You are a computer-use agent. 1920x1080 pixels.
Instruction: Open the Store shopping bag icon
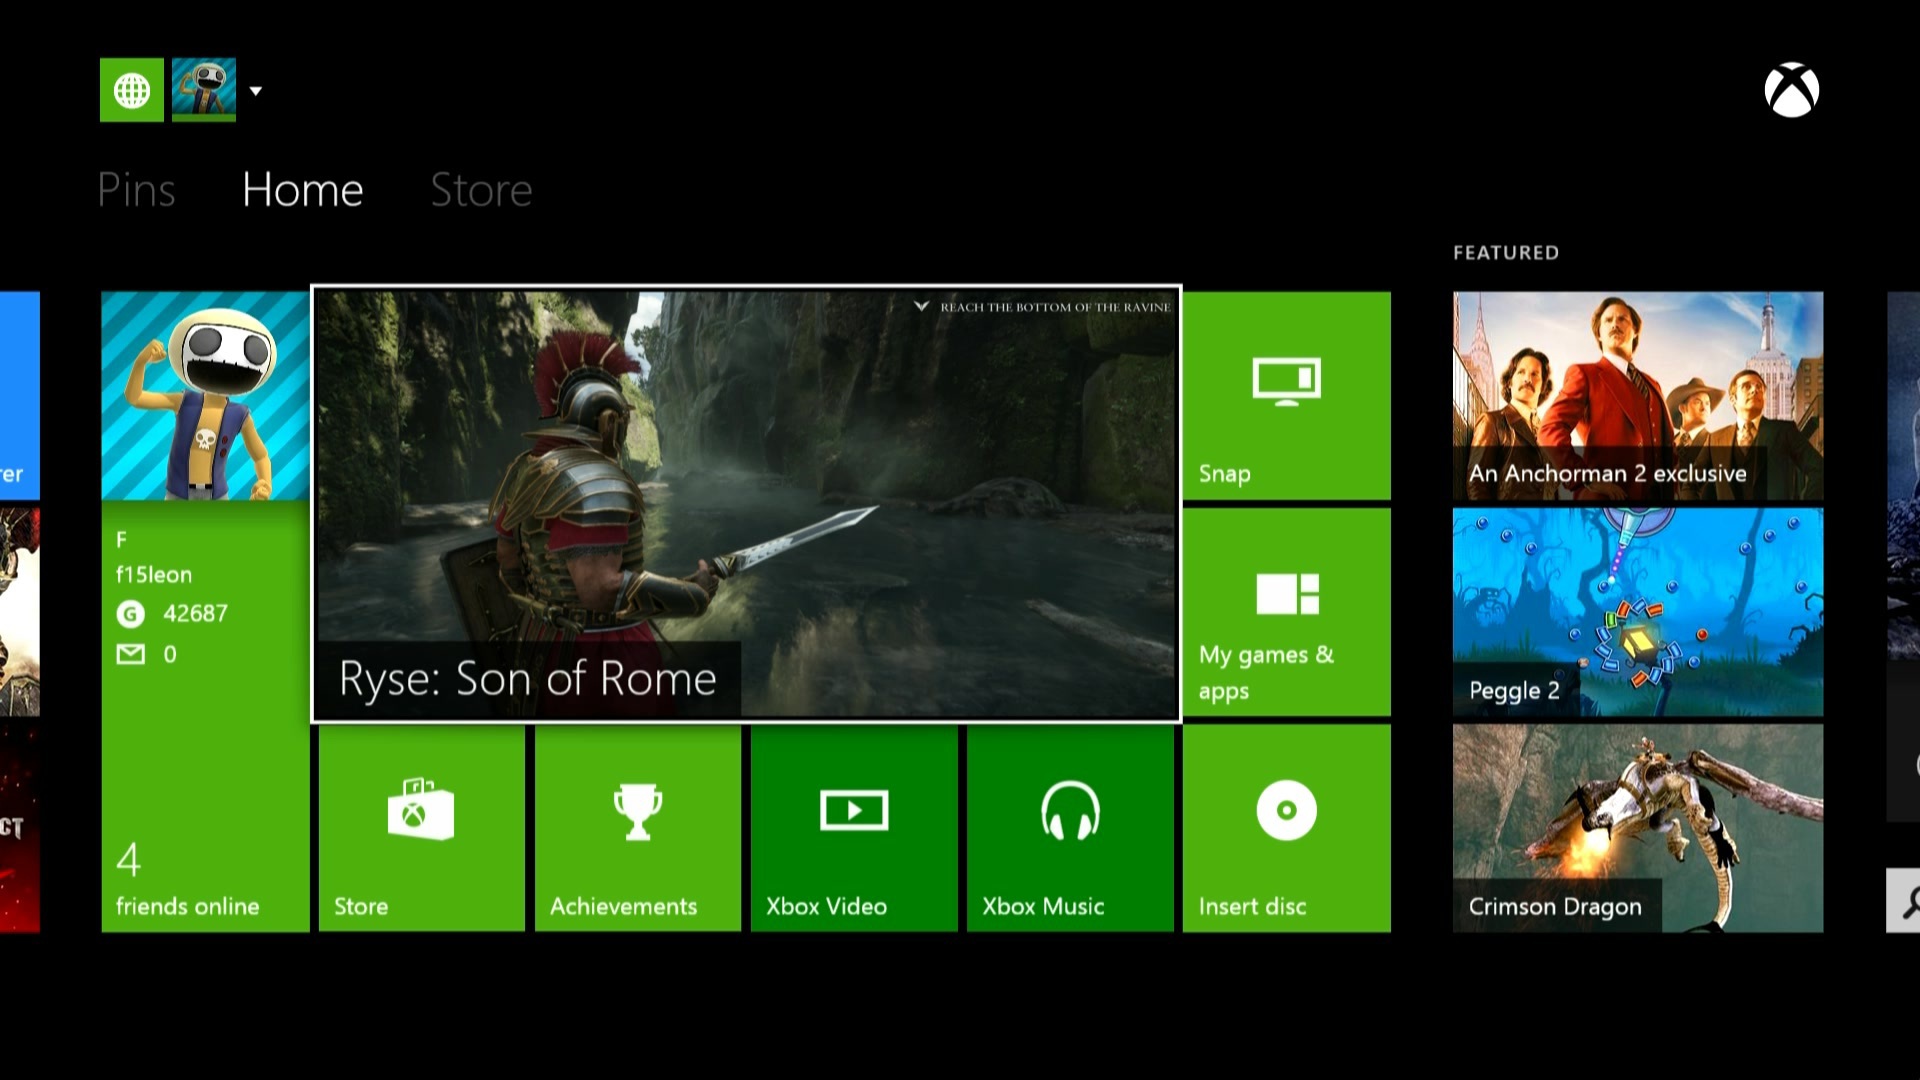click(x=420, y=809)
